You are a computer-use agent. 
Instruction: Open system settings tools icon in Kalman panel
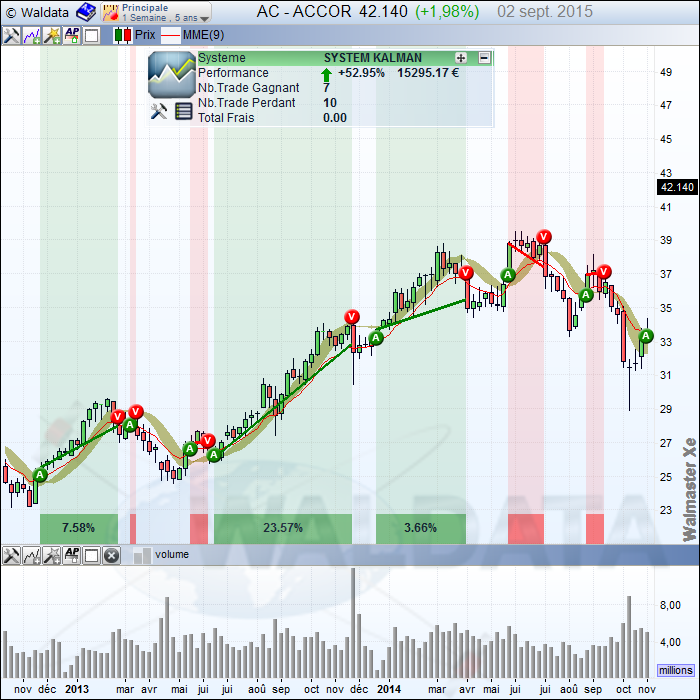tap(158, 111)
